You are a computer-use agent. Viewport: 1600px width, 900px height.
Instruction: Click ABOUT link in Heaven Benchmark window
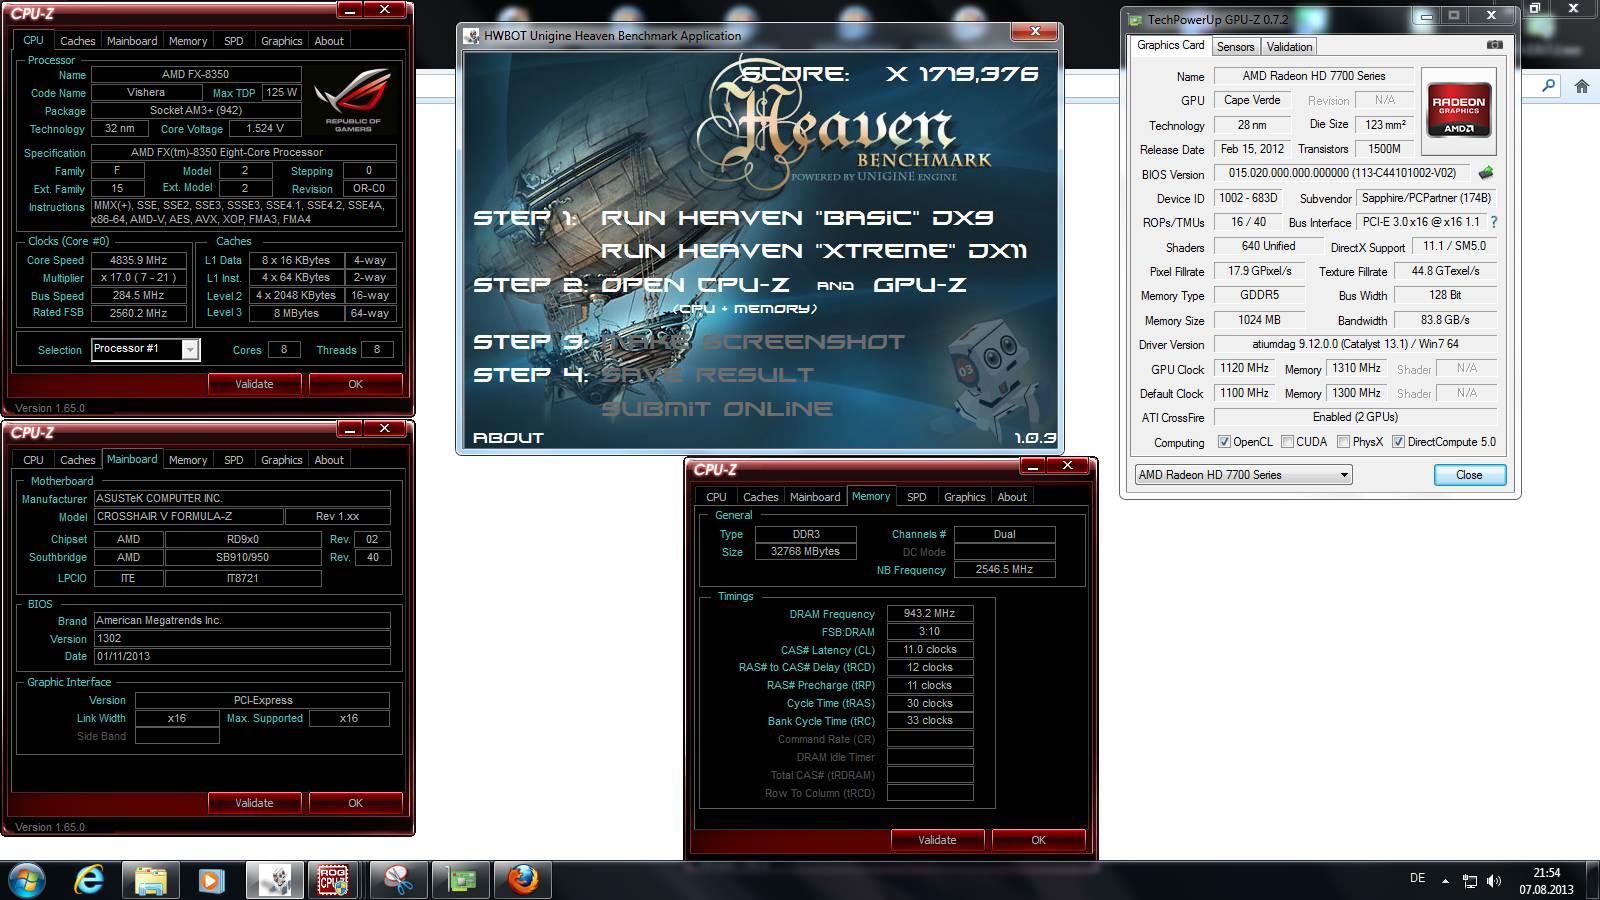pyautogui.click(x=508, y=438)
